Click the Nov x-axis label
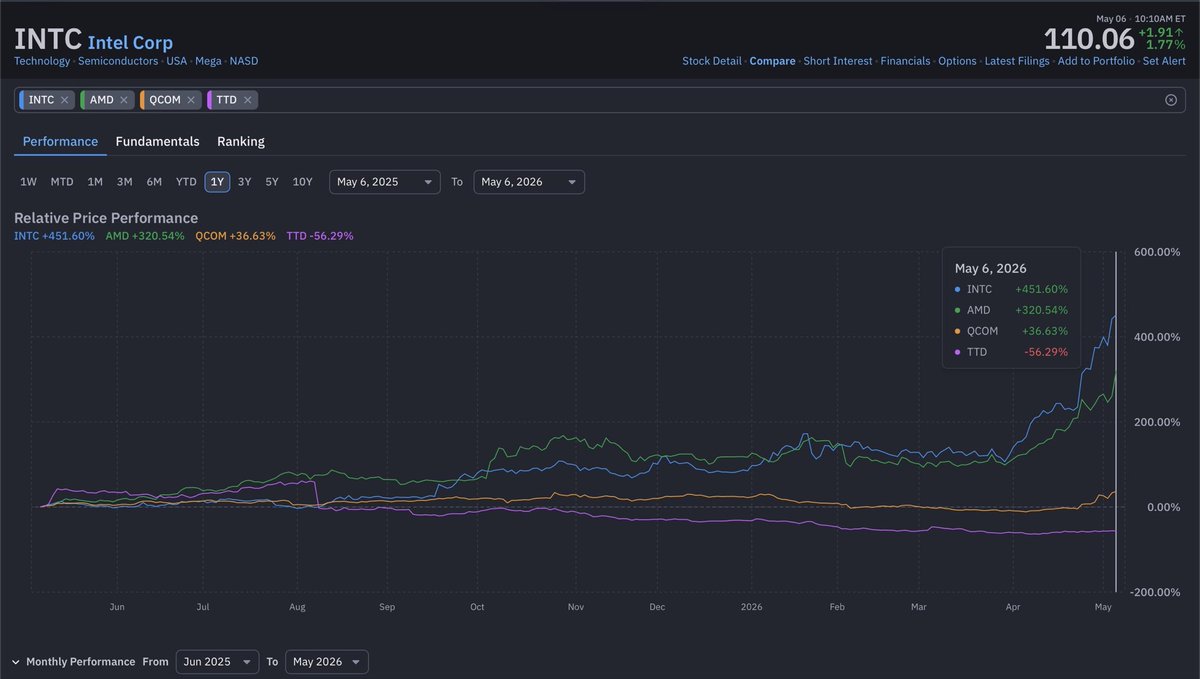 pyautogui.click(x=575, y=607)
